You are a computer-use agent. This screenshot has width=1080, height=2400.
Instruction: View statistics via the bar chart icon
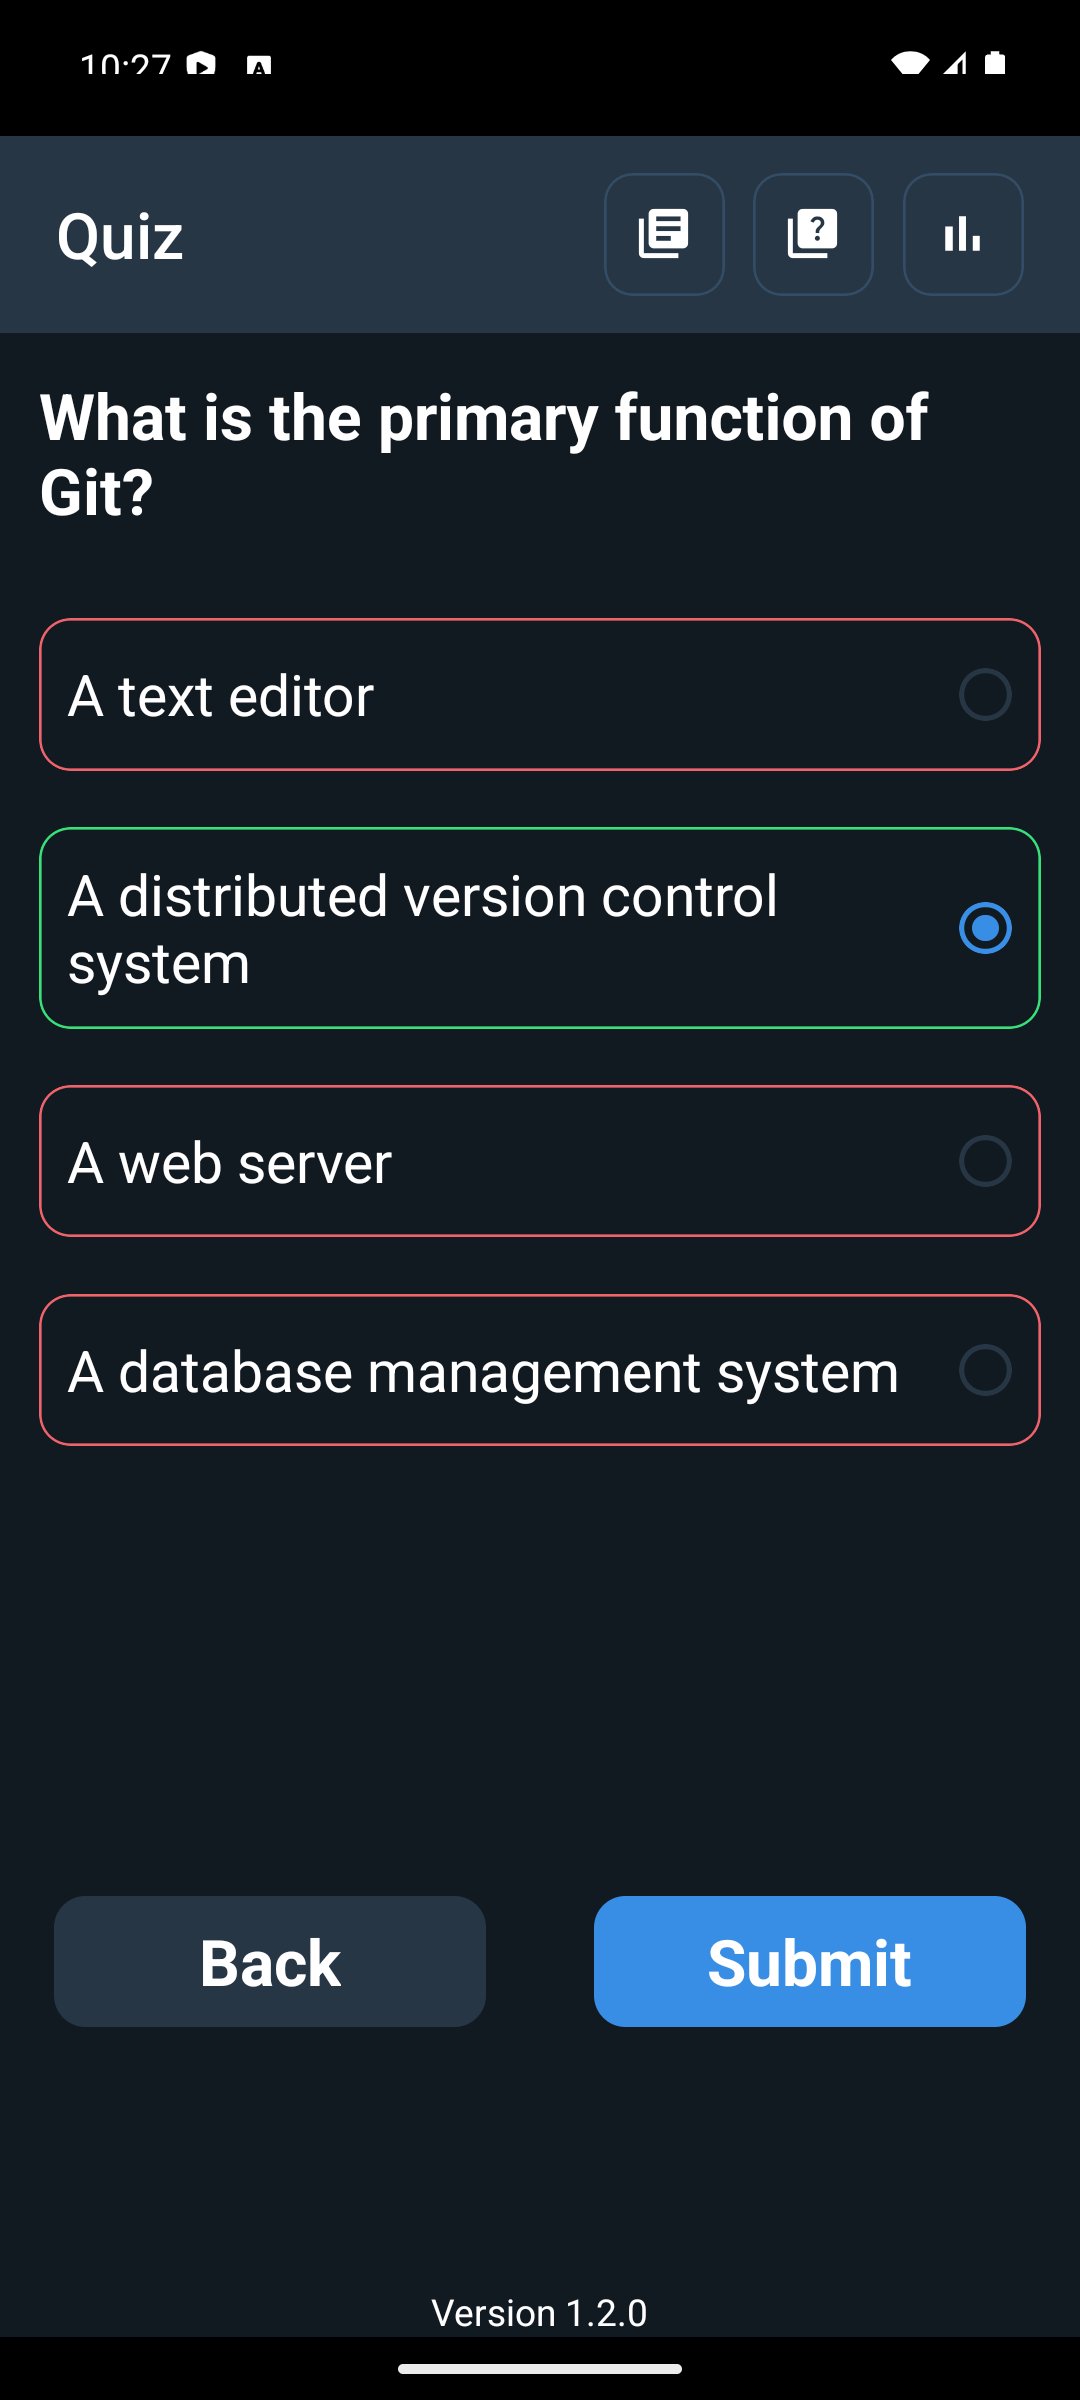(963, 235)
